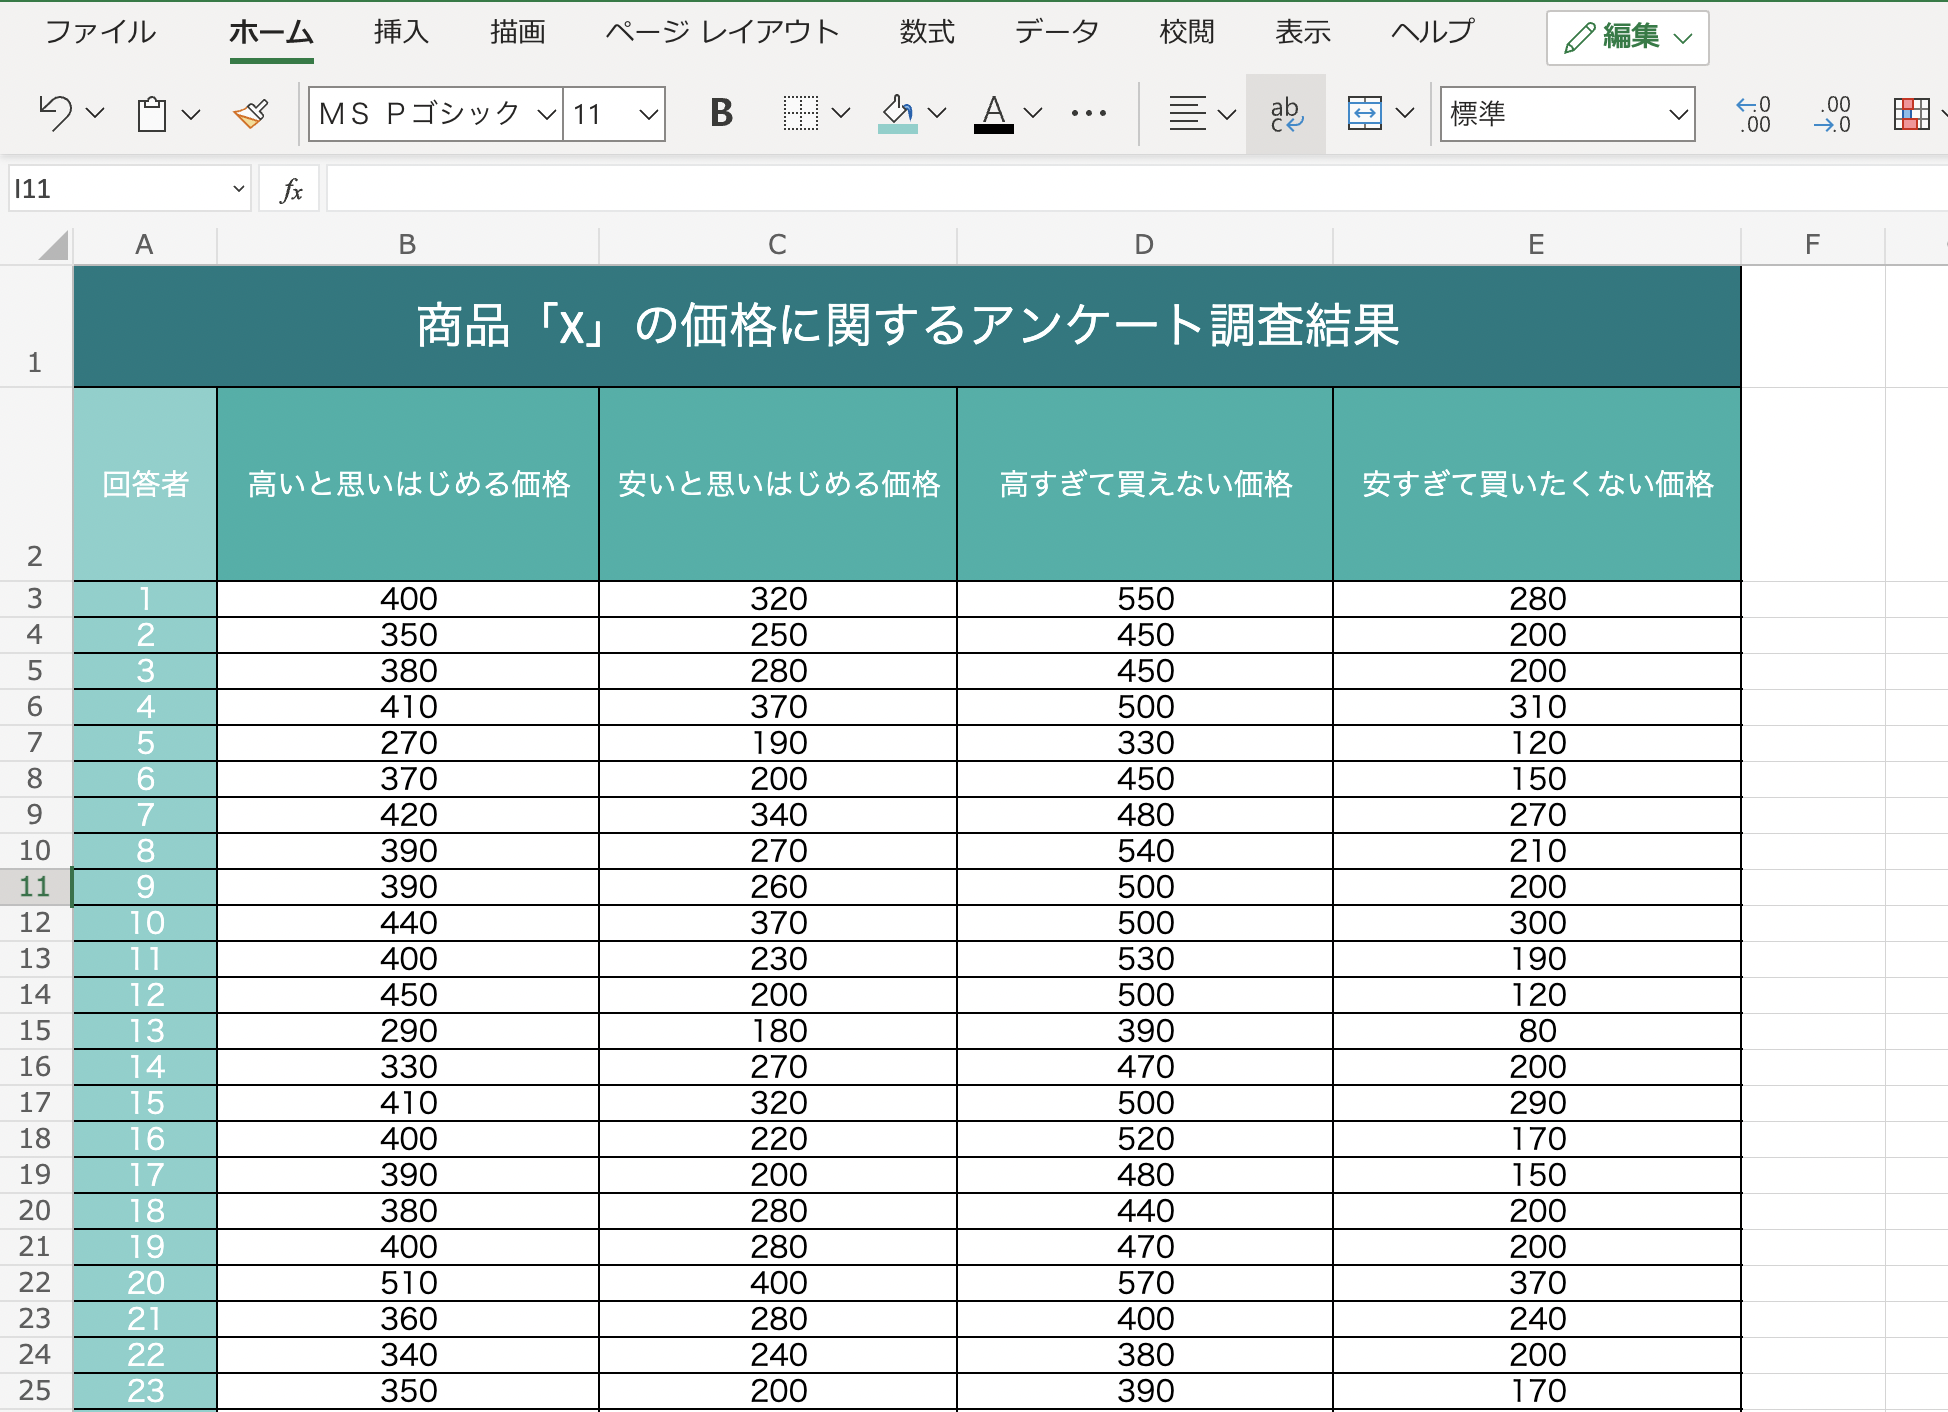
Task: Click cell with value 180 in column C
Action: 778,1031
